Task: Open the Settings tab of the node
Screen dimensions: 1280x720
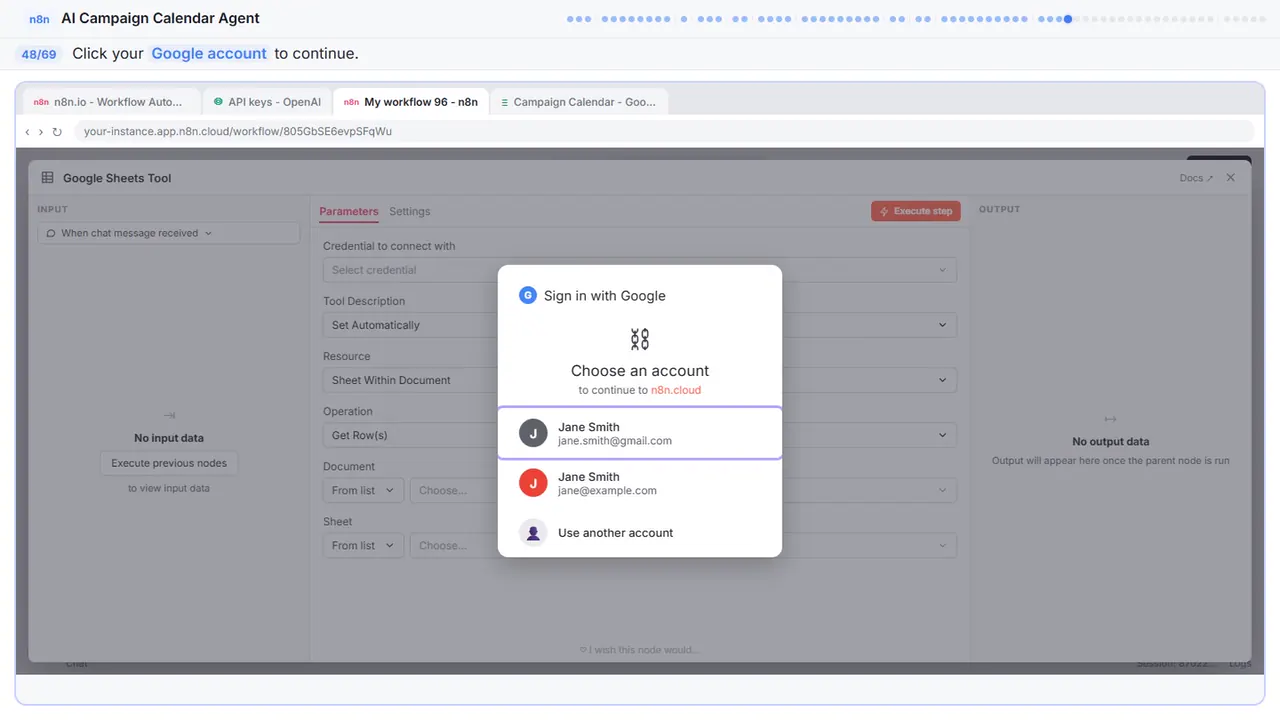Action: tap(410, 211)
